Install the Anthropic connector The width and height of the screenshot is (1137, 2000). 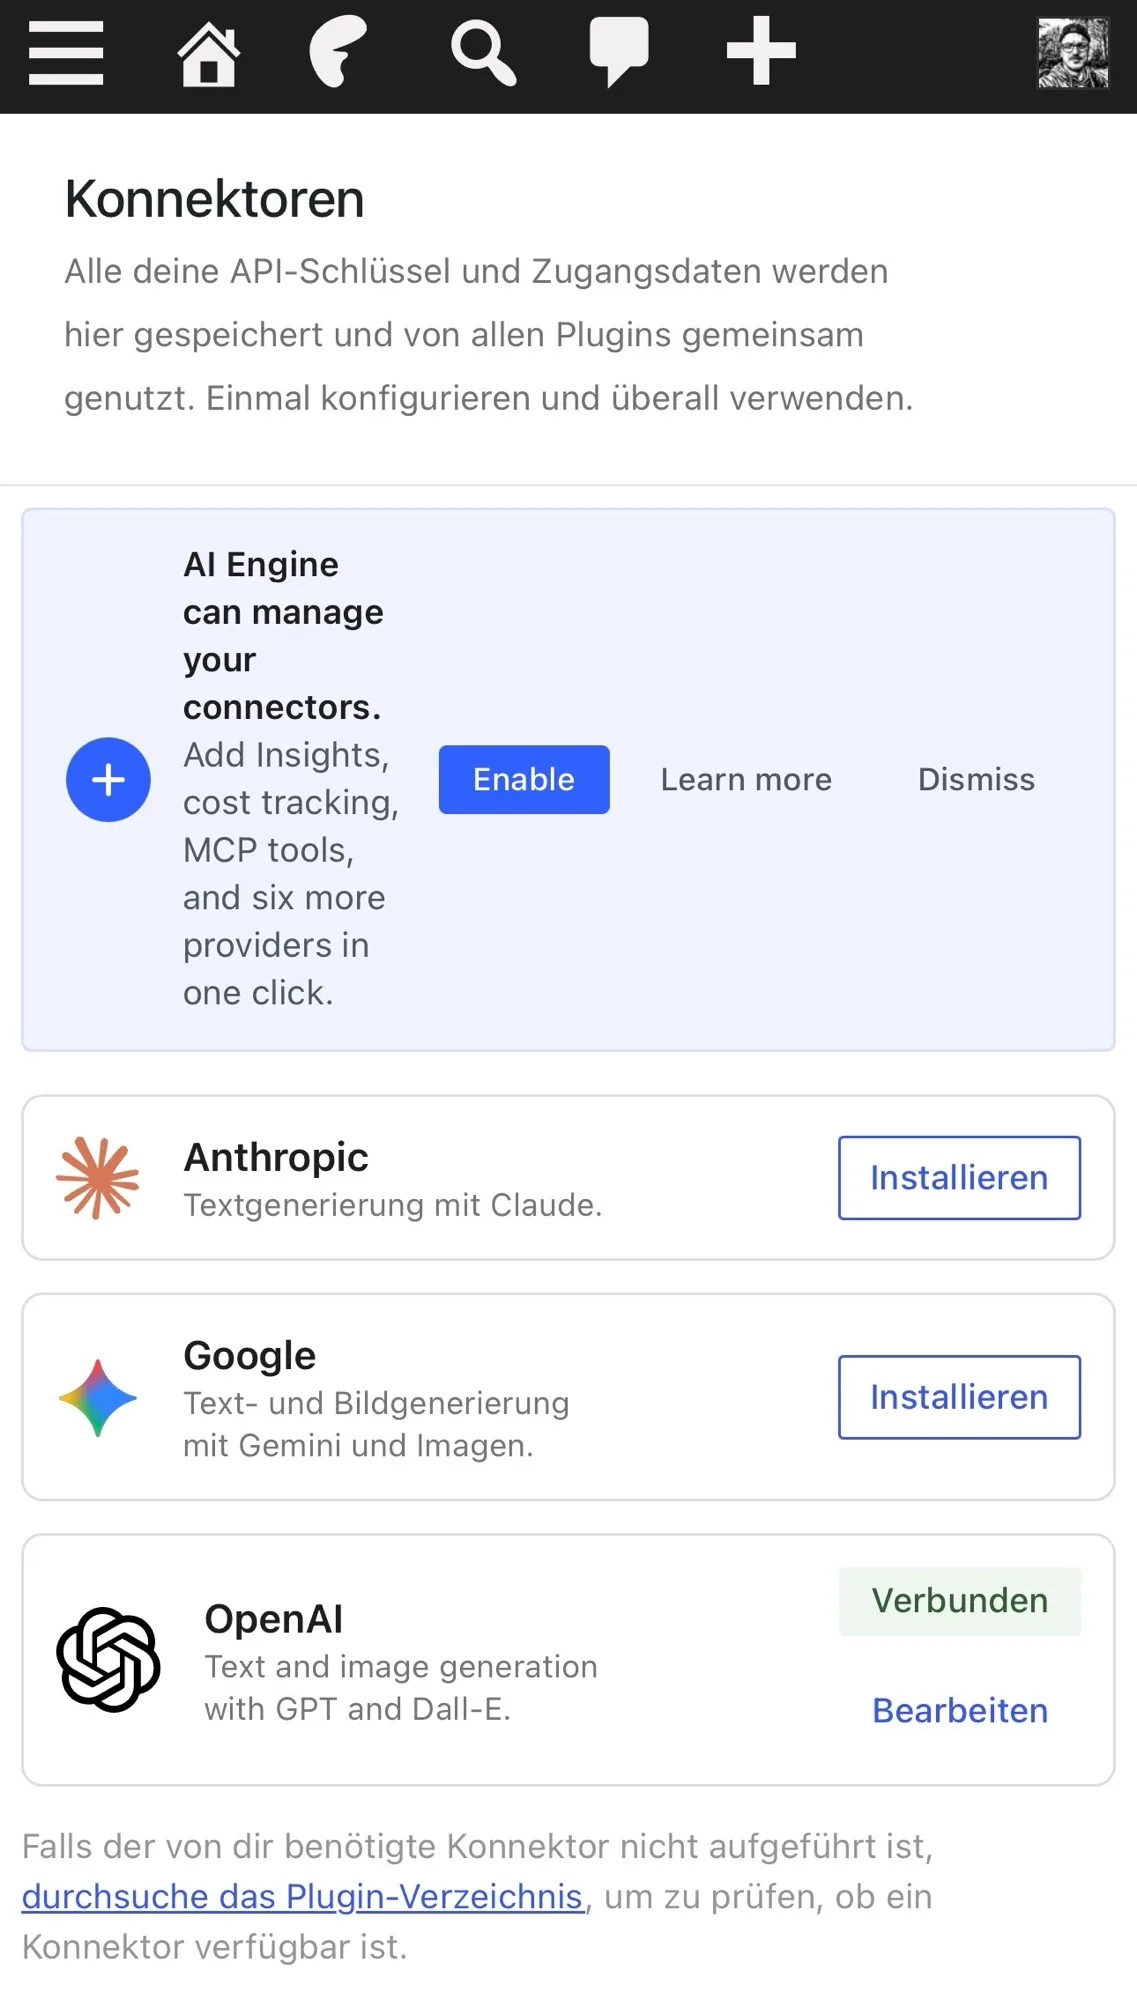coord(959,1178)
